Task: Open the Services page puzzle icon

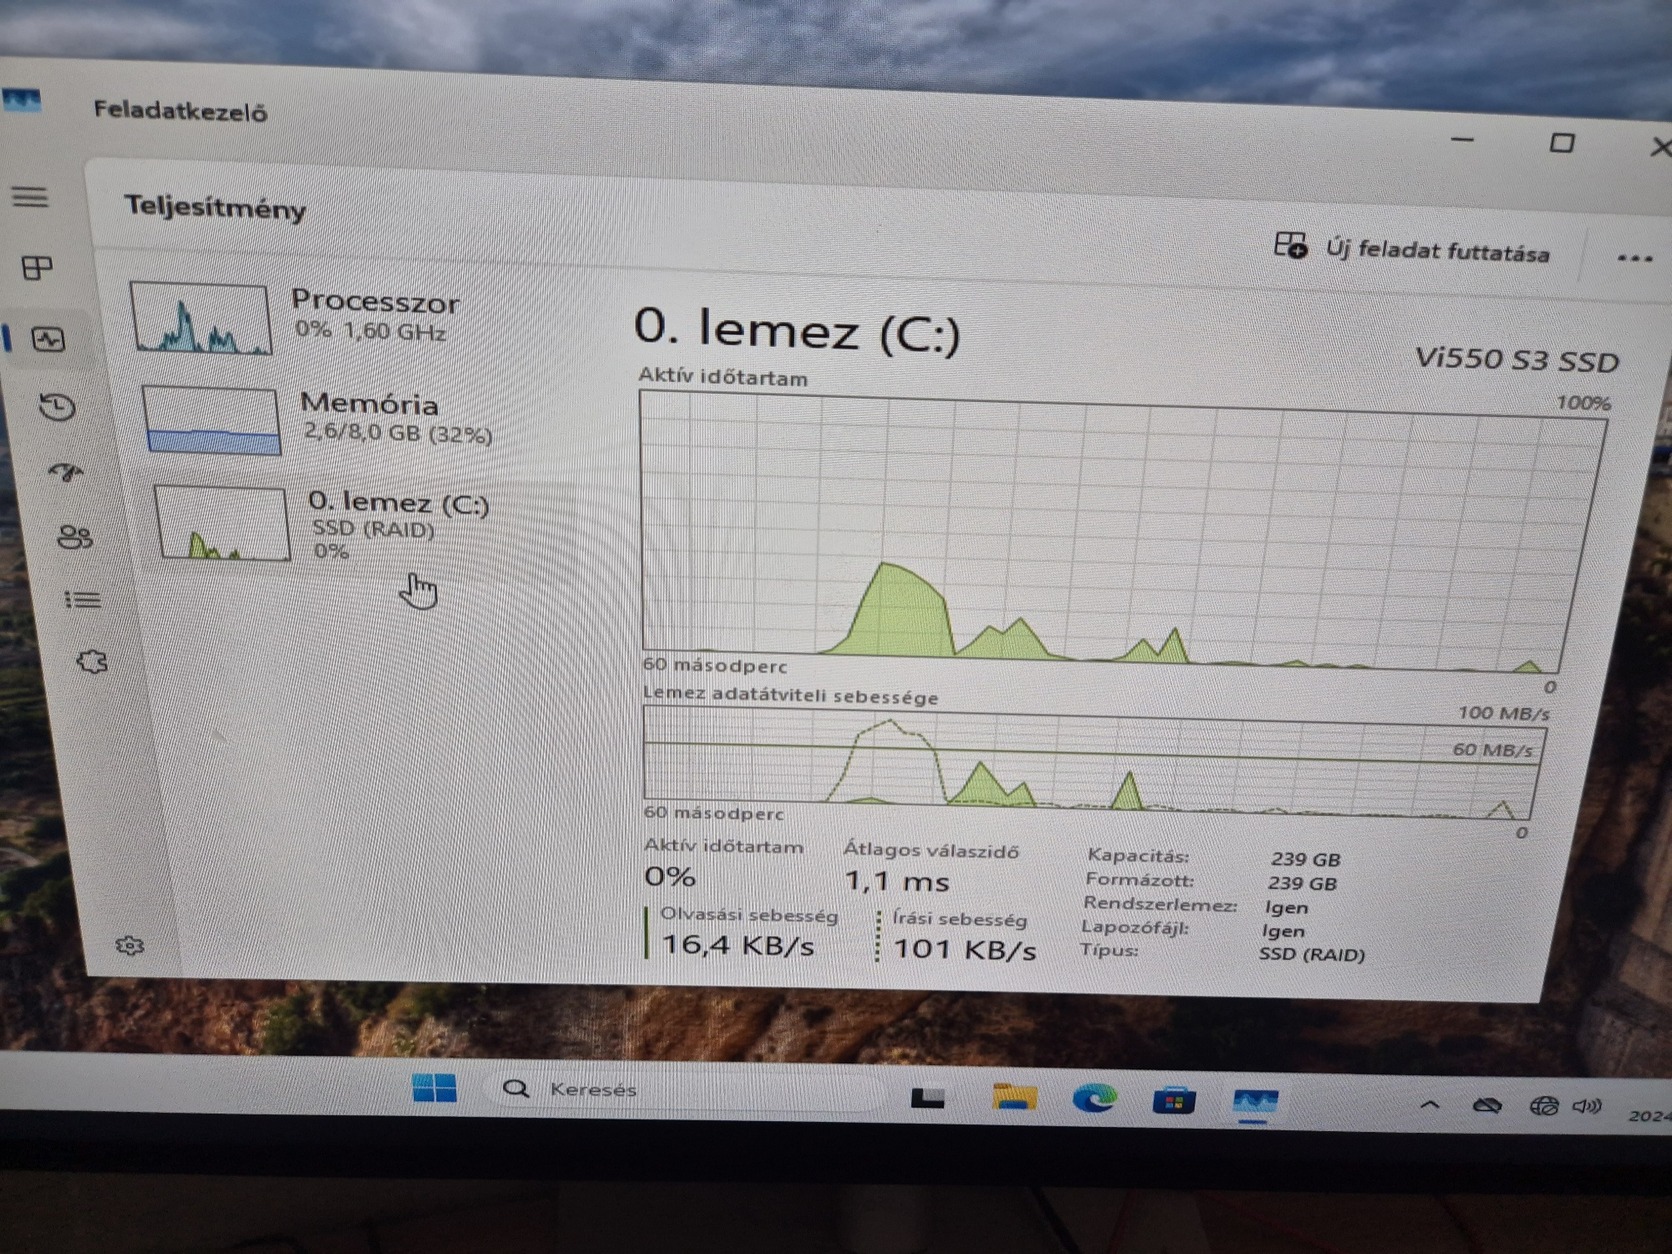Action: click(92, 661)
